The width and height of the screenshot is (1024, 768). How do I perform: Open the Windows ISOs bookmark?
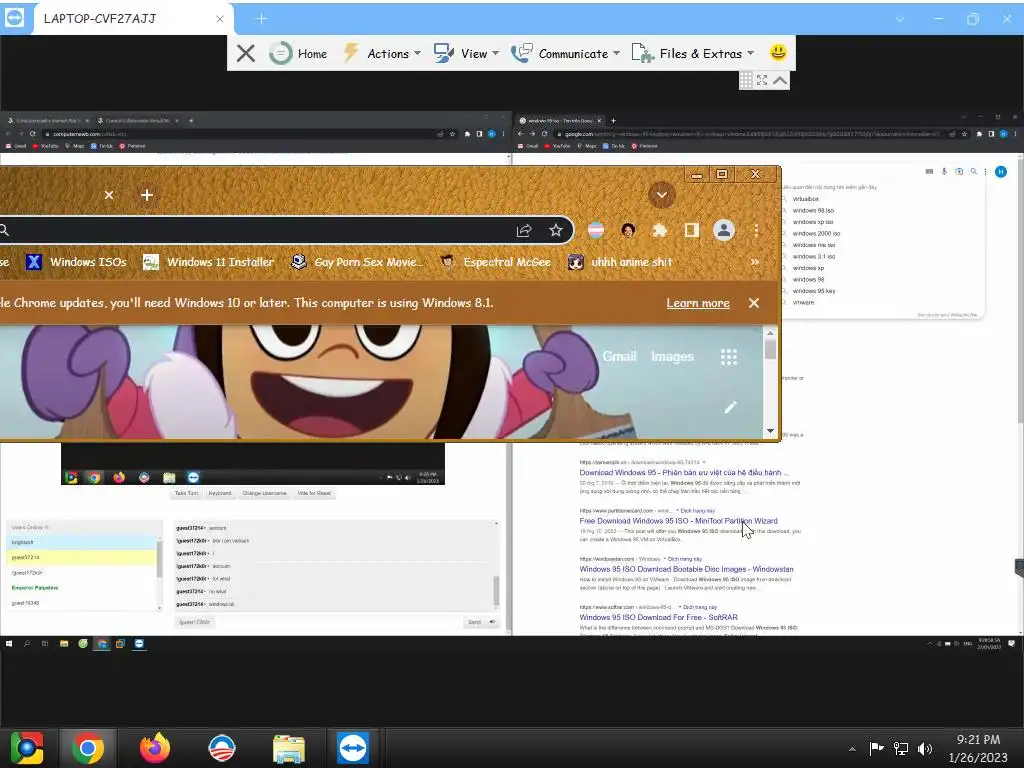pos(76,262)
